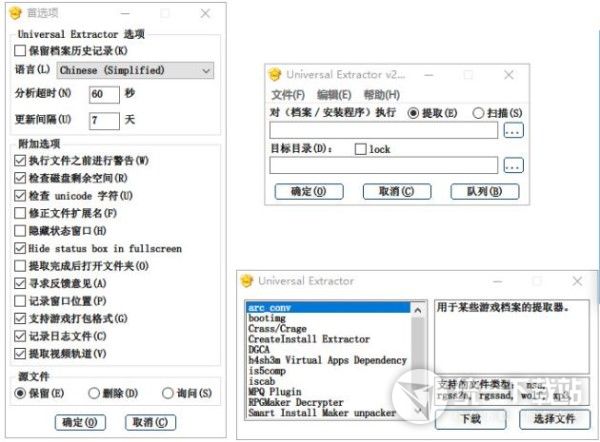Screen dimensions: 600x442
Task: Click the app icon in Universal Extractor v2 window
Action: coord(275,74)
